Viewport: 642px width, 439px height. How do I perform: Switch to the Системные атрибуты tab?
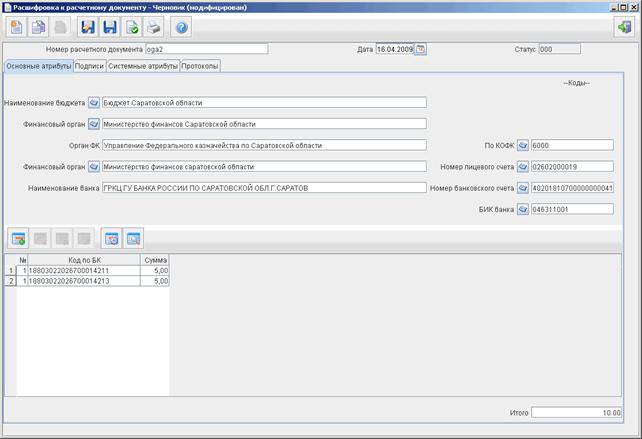tap(143, 66)
